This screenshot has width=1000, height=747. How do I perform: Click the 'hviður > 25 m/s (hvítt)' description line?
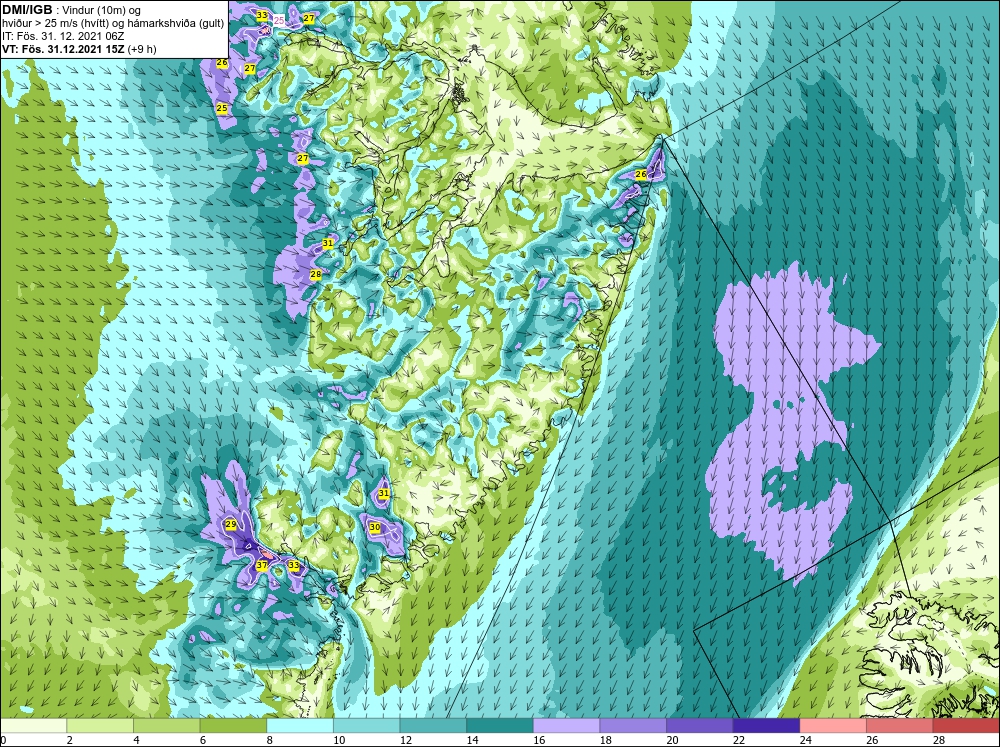[113, 23]
